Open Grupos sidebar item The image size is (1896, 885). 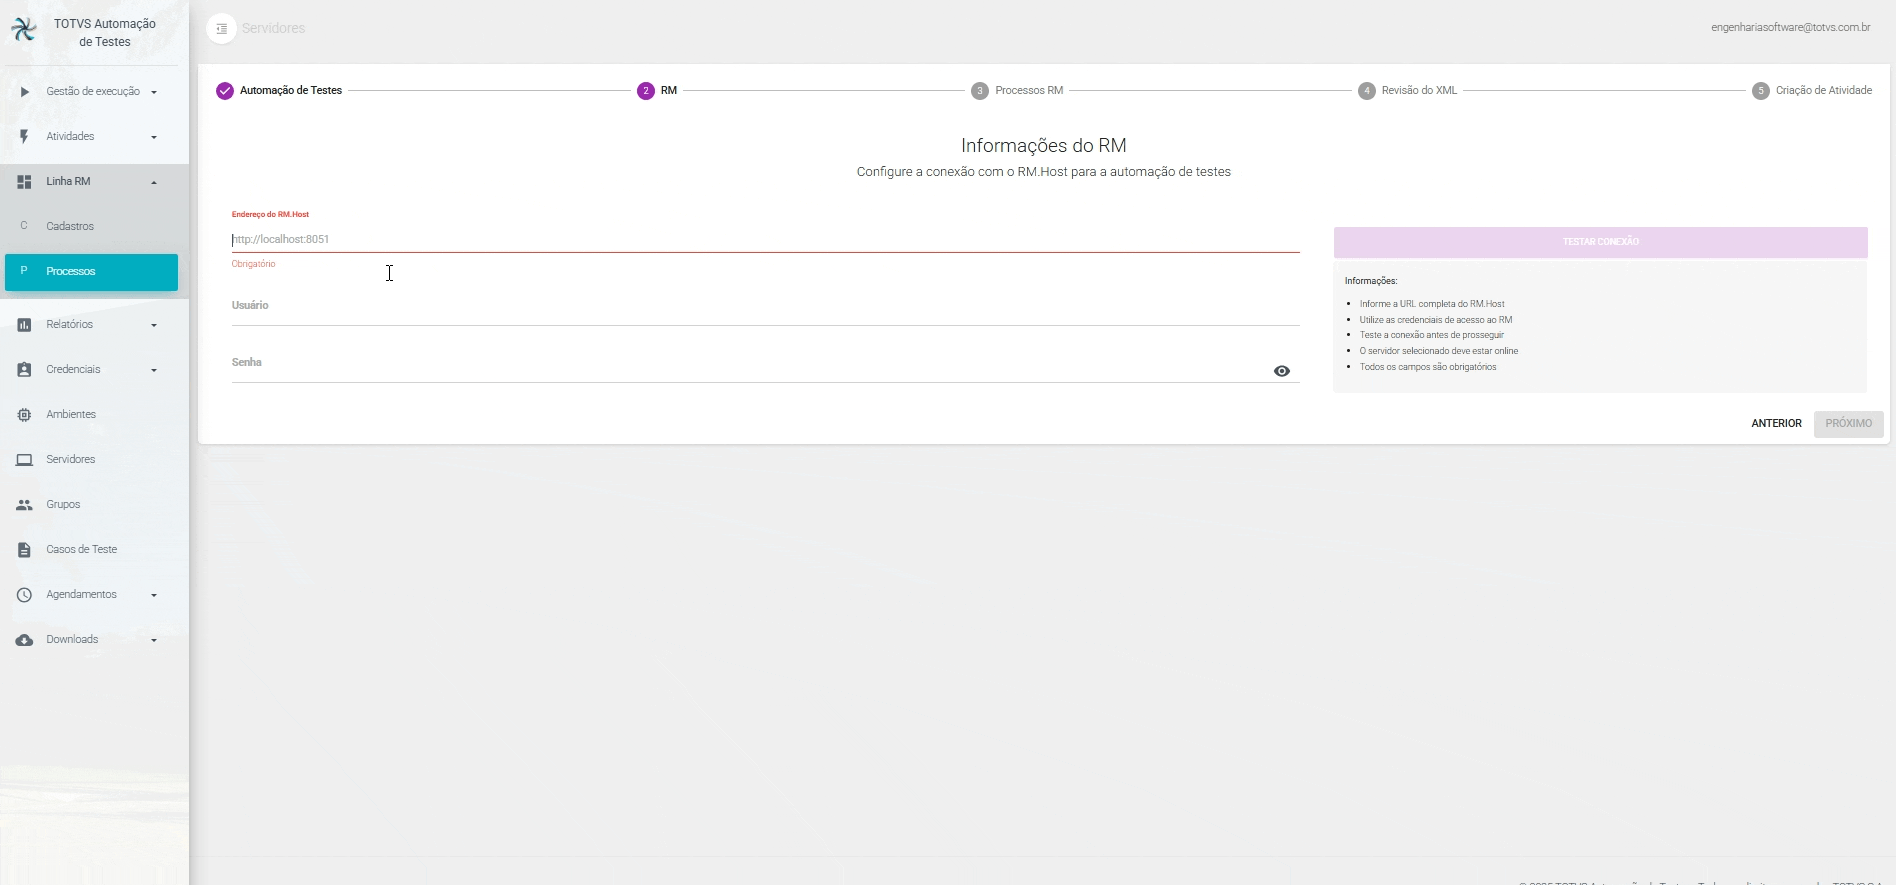pos(91,505)
